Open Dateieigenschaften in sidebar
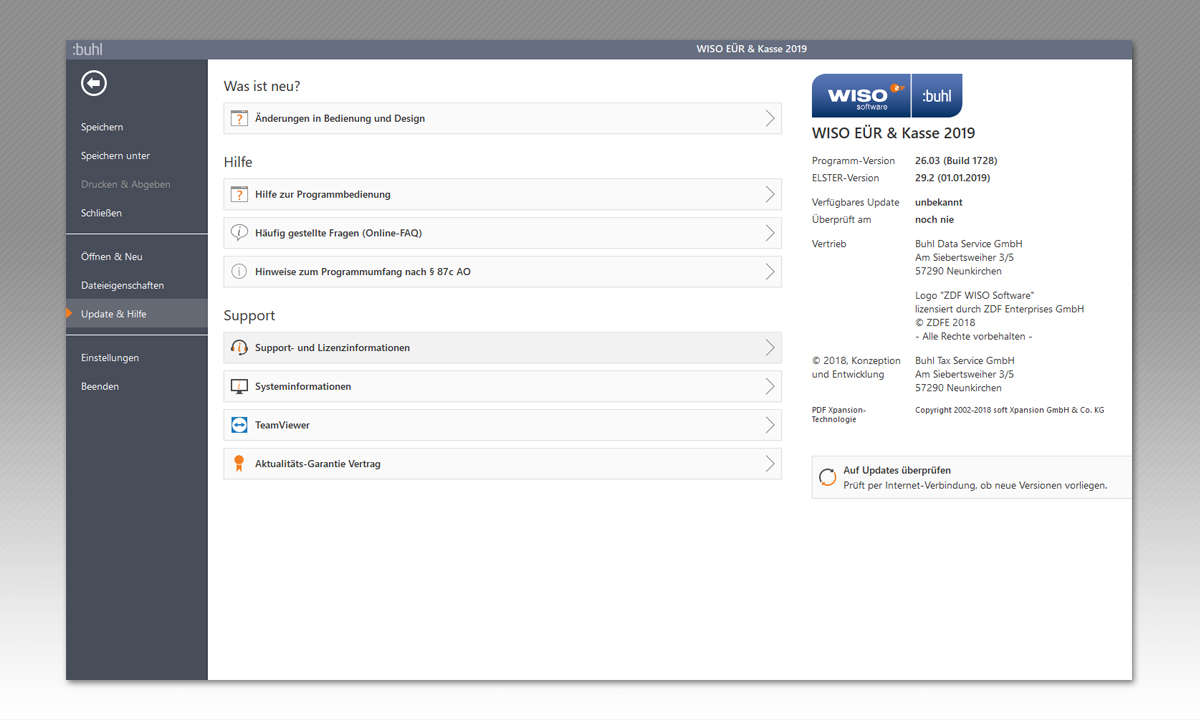1200x720 pixels. coord(122,285)
